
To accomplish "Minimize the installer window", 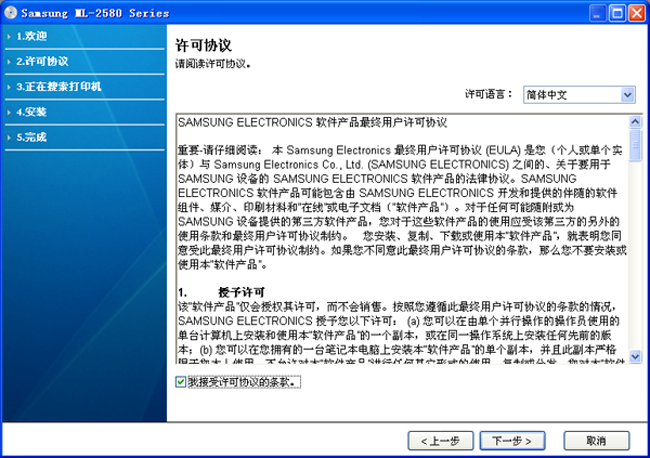I will tap(597, 13).
